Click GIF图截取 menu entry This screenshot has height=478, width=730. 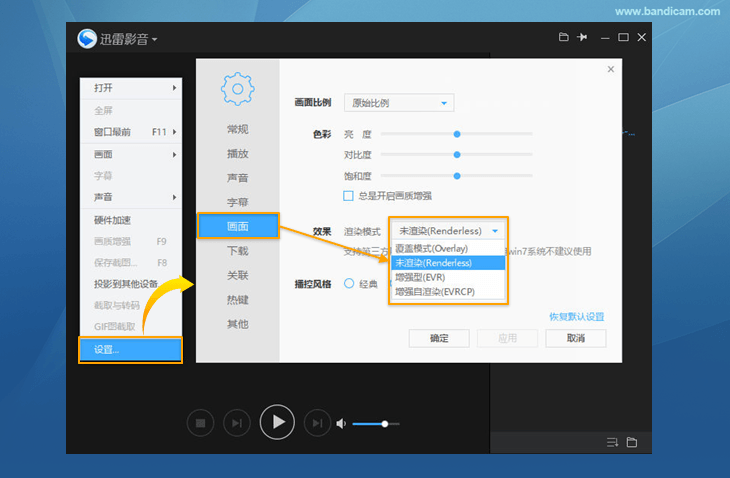[x=131, y=326]
